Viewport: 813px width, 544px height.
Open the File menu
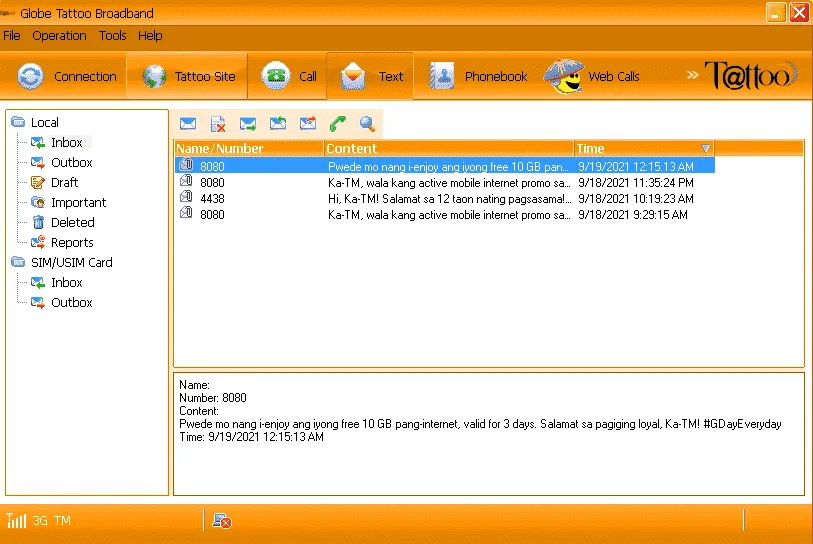click(x=11, y=36)
